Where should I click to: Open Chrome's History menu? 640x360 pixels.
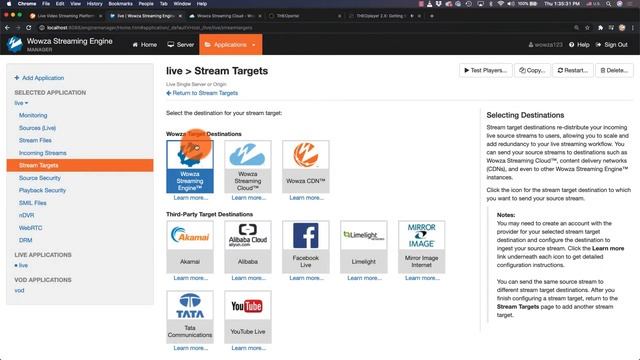click(94, 4)
